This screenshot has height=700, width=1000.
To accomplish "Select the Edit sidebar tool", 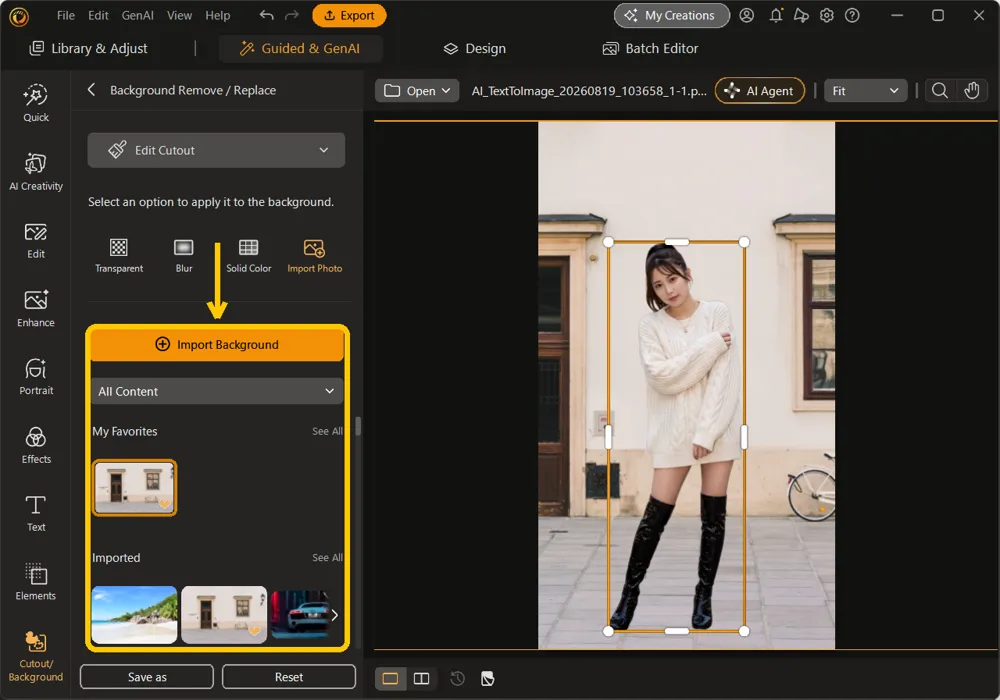I will (x=36, y=240).
